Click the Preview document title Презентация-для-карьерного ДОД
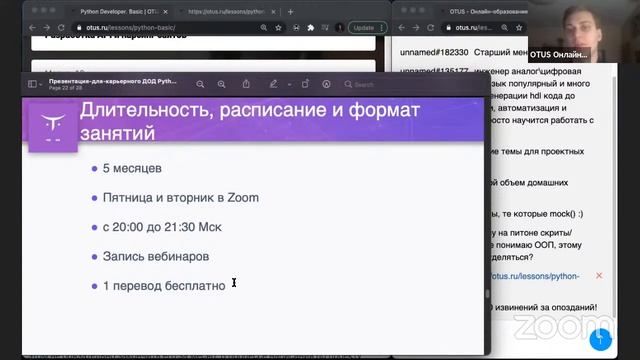Screen dimensions: 640x360 pyautogui.click(x=113, y=81)
